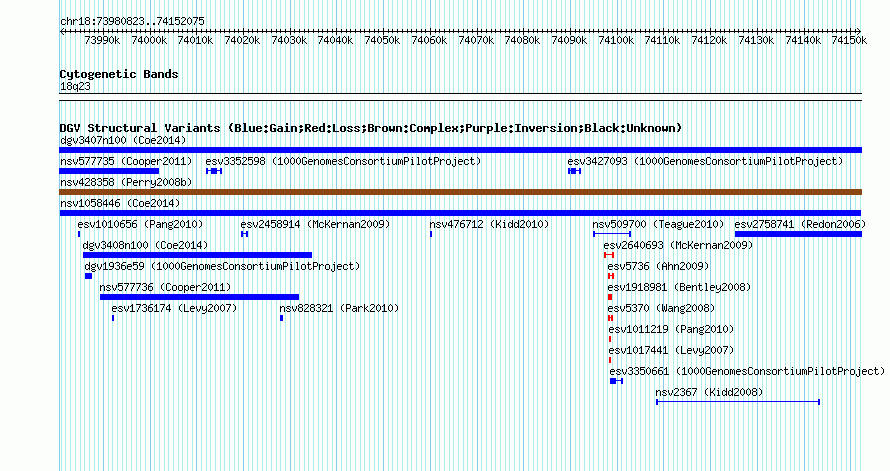The width and height of the screenshot is (890, 471).
Task: Click the 74000k ruler position
Action: pos(149,40)
